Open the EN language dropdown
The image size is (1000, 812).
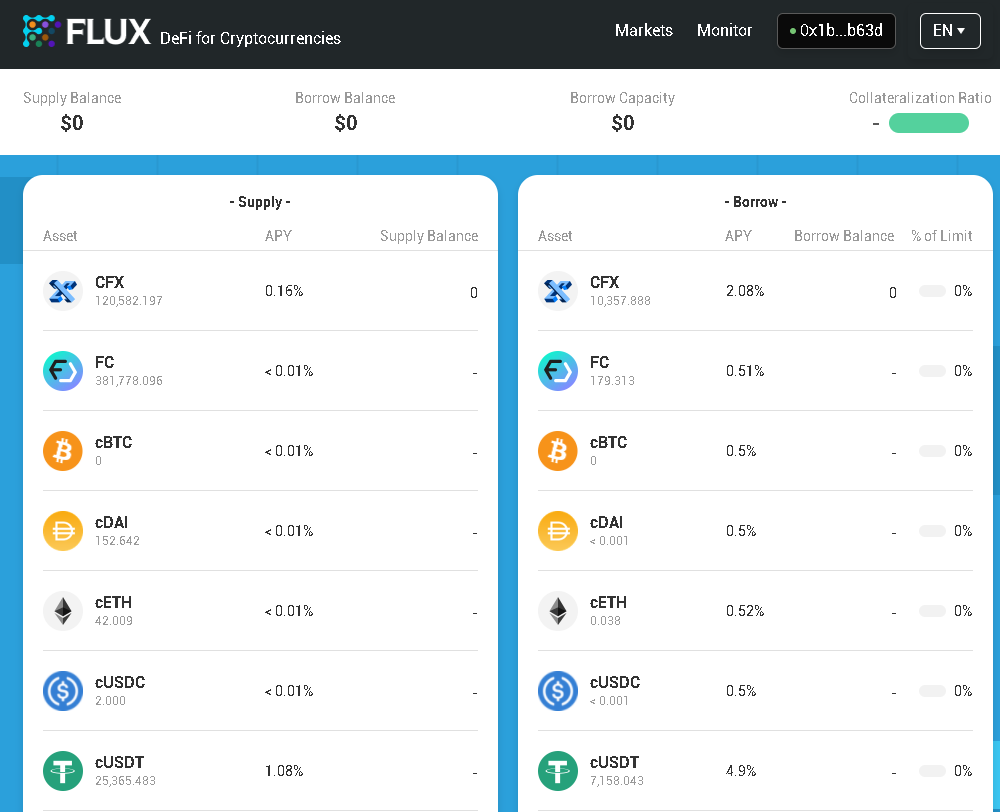click(949, 31)
